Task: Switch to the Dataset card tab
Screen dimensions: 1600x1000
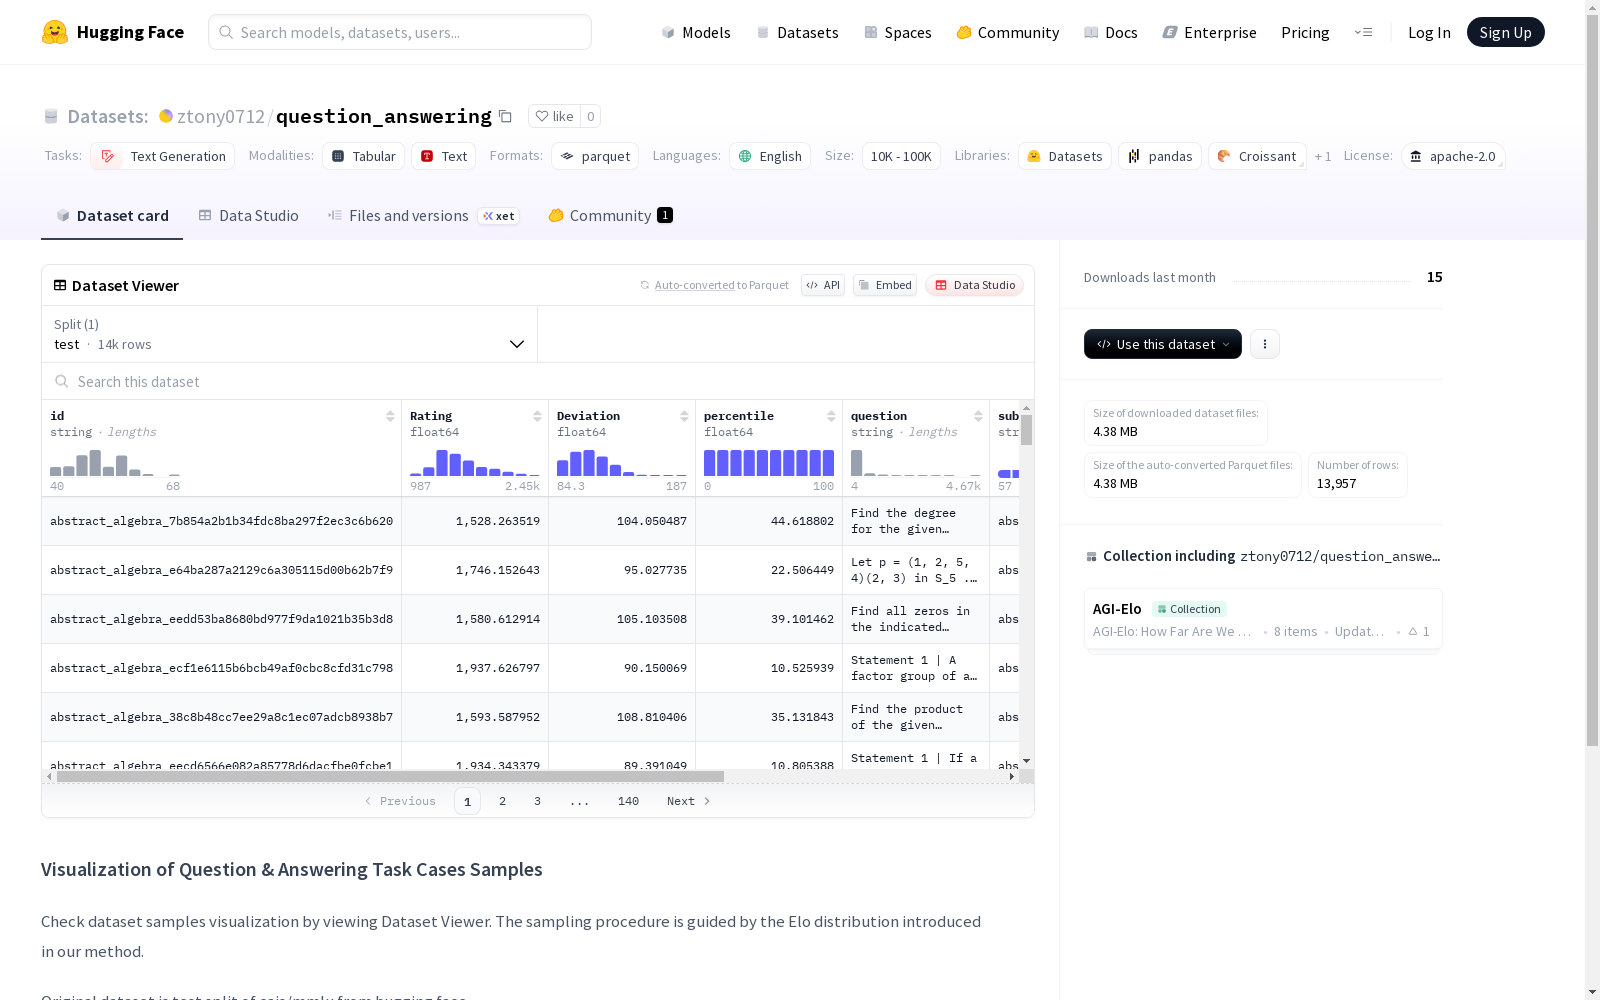Action: [112, 216]
